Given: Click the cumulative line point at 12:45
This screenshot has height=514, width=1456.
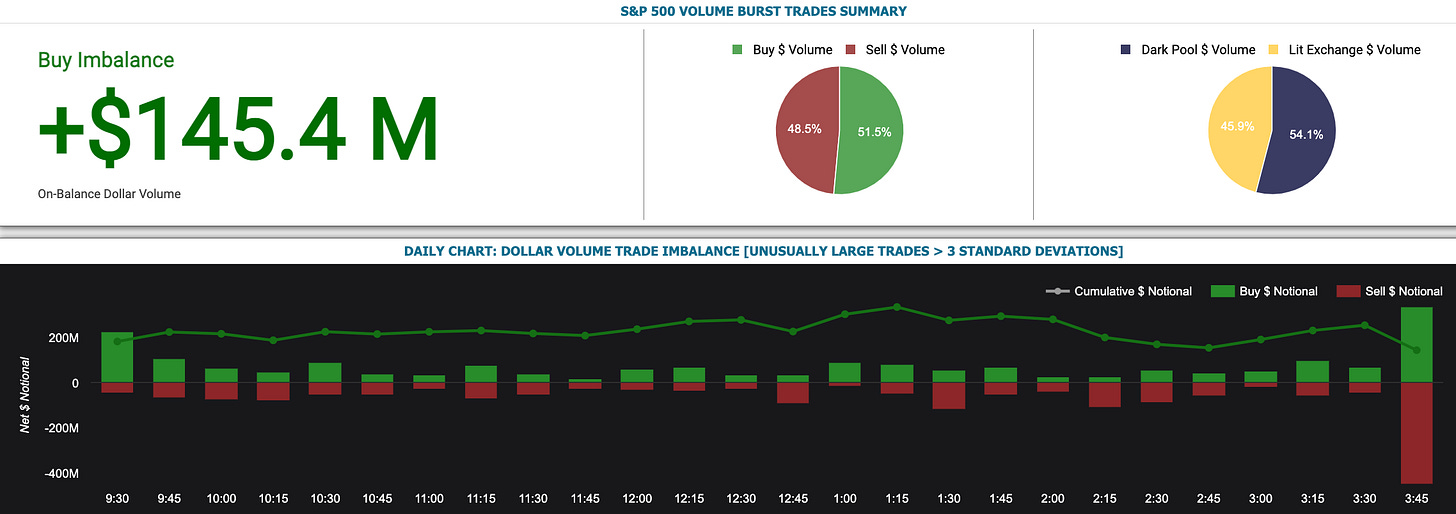Looking at the screenshot, I should click(793, 331).
